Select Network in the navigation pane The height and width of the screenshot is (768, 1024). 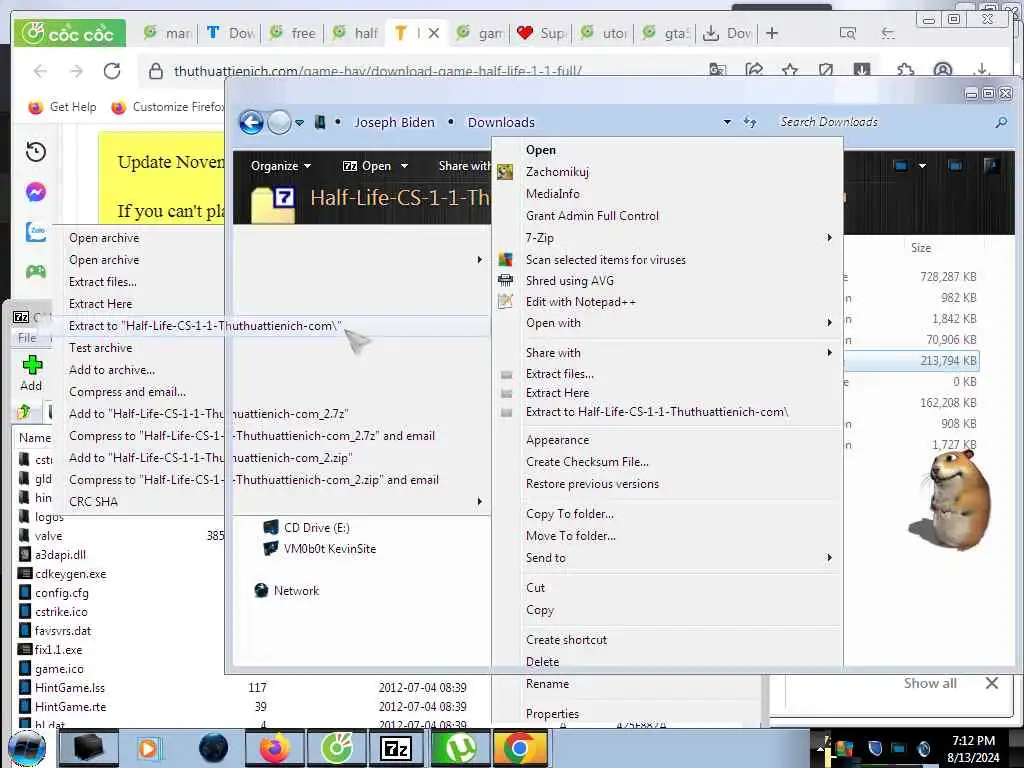coord(296,590)
